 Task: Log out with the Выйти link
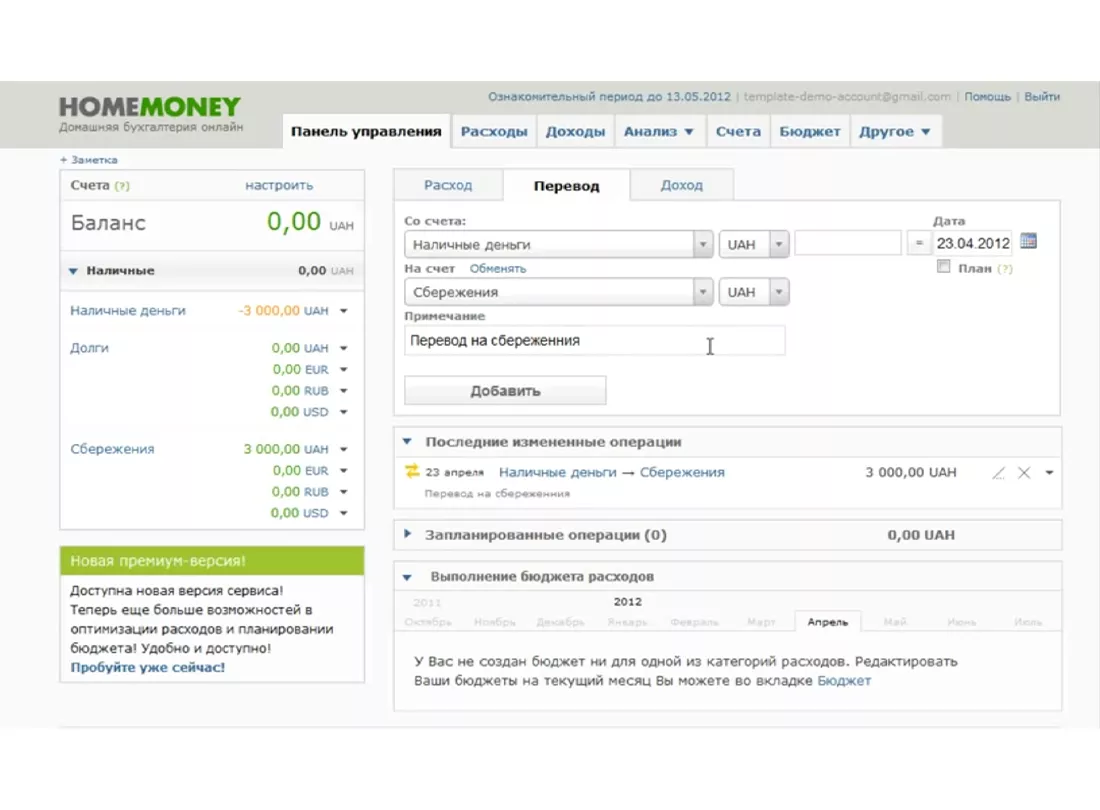[x=1042, y=97]
